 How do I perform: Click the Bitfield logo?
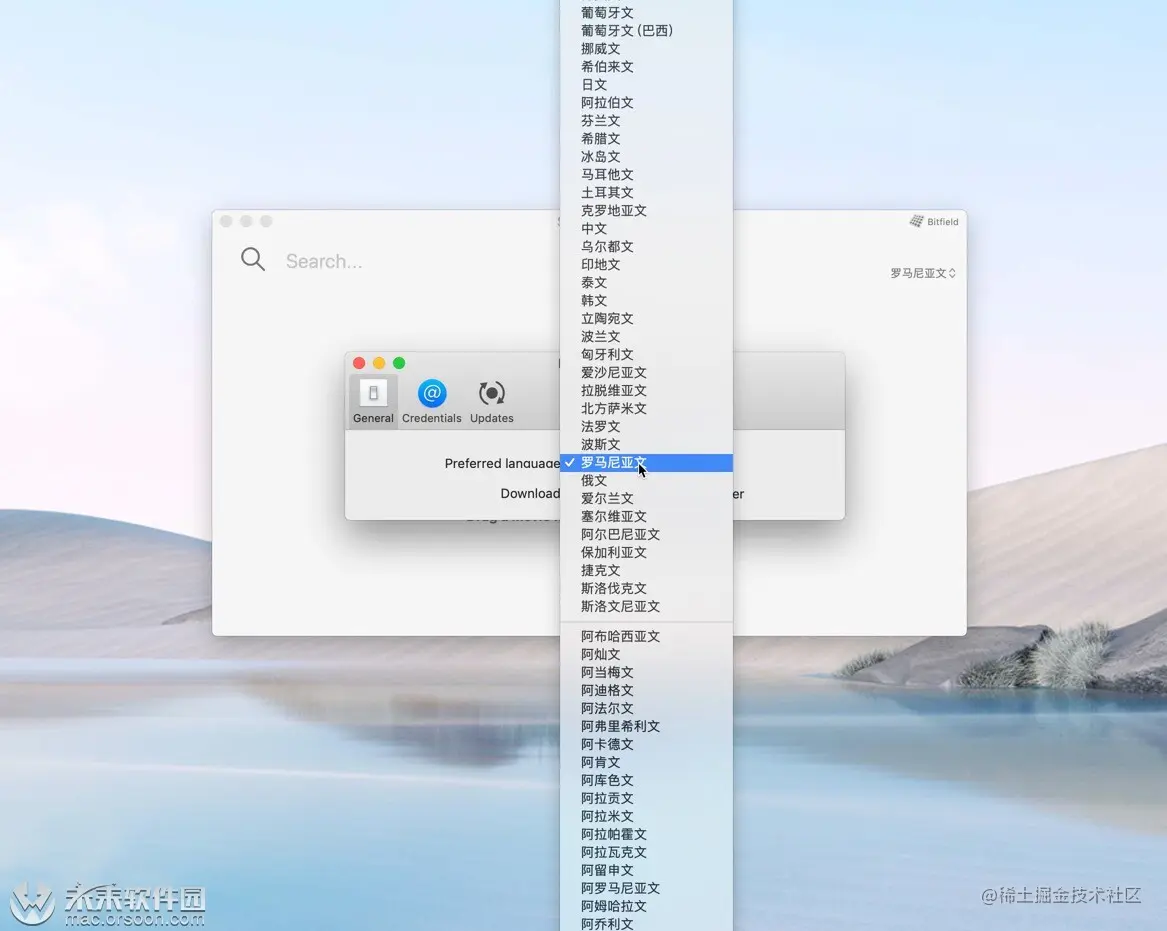click(x=934, y=222)
